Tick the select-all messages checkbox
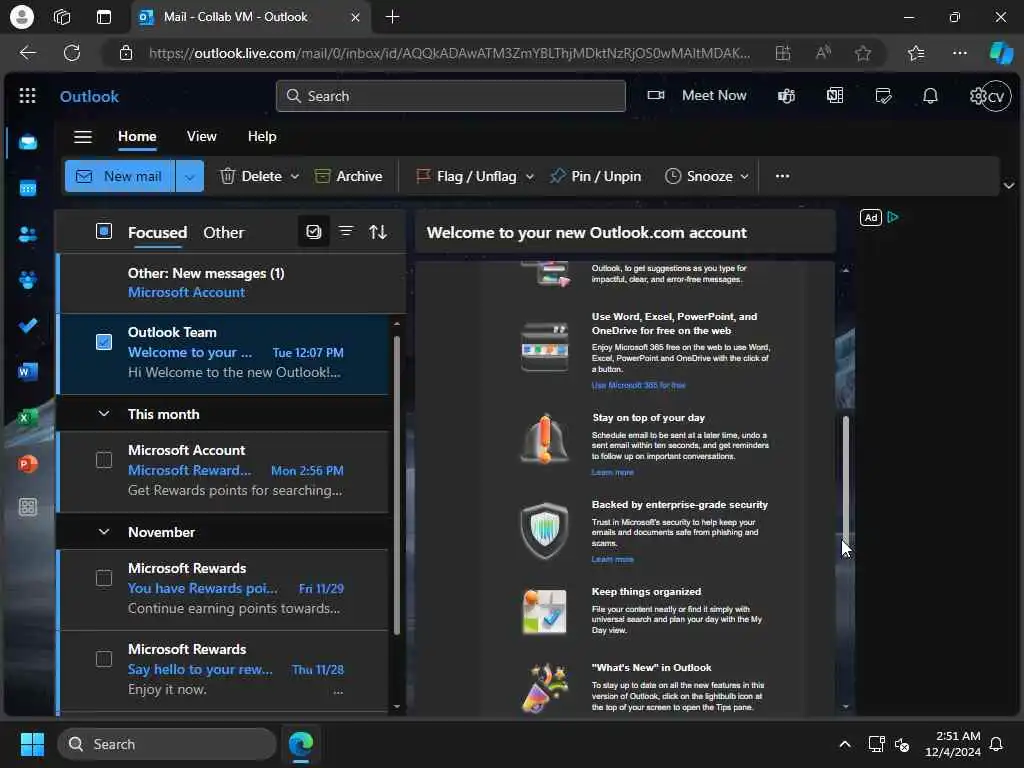 (x=104, y=231)
